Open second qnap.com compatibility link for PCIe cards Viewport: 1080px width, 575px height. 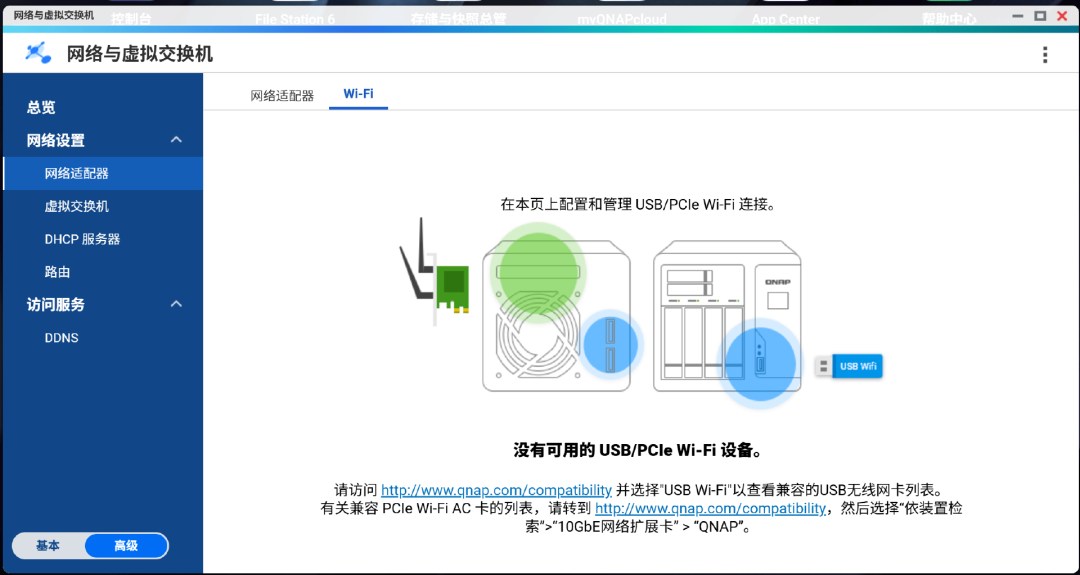point(710,509)
